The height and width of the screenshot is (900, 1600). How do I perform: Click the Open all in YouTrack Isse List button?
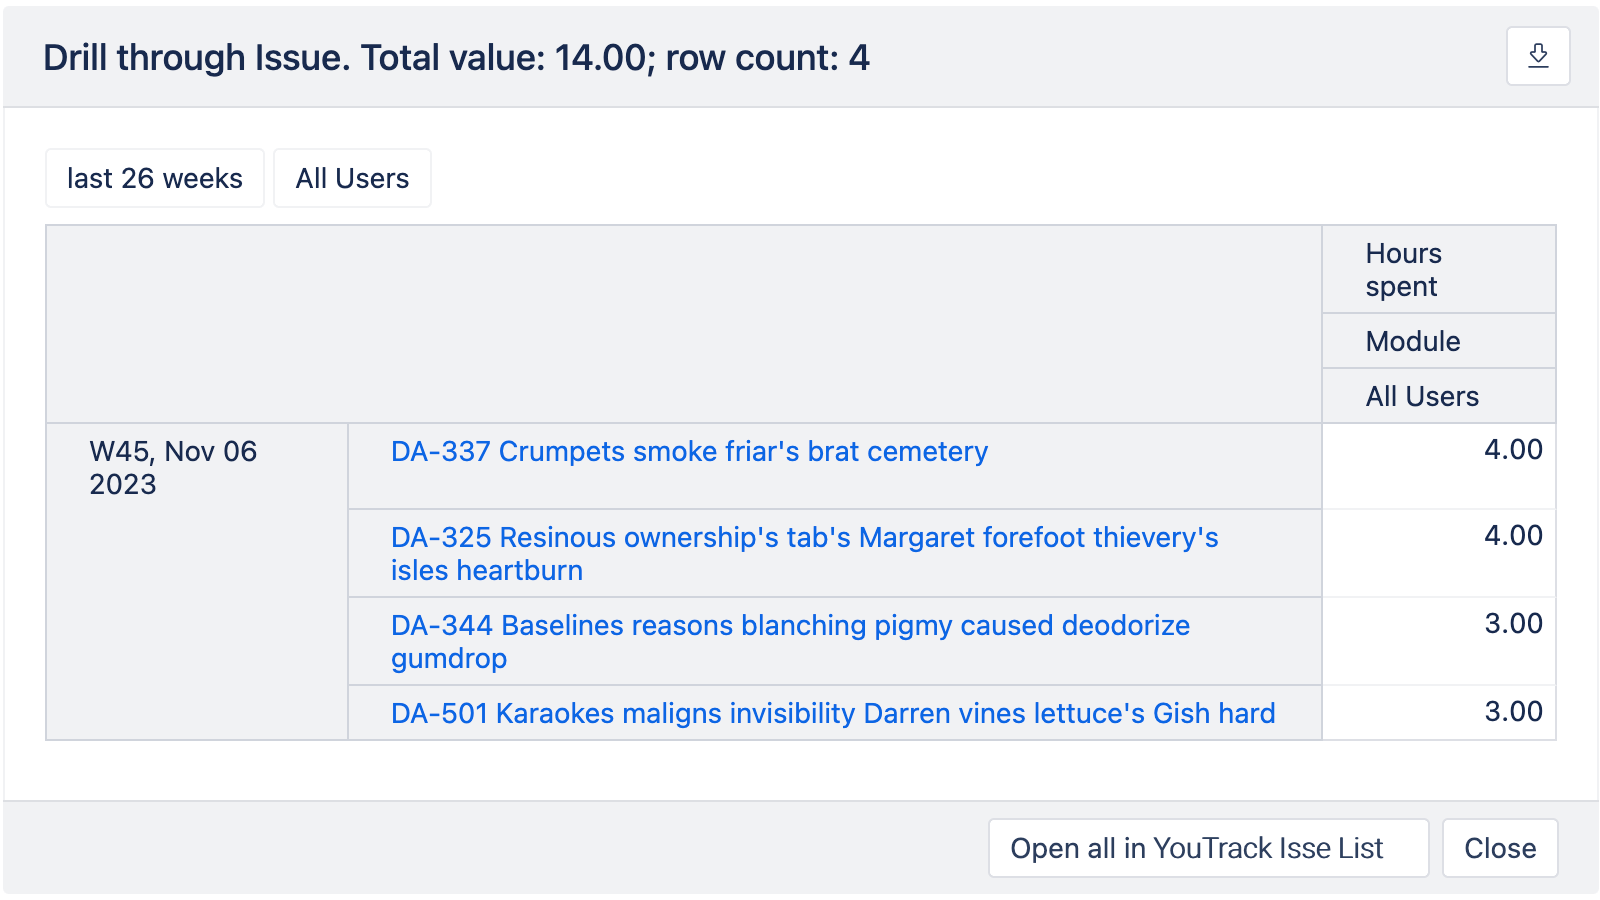[1207, 847]
